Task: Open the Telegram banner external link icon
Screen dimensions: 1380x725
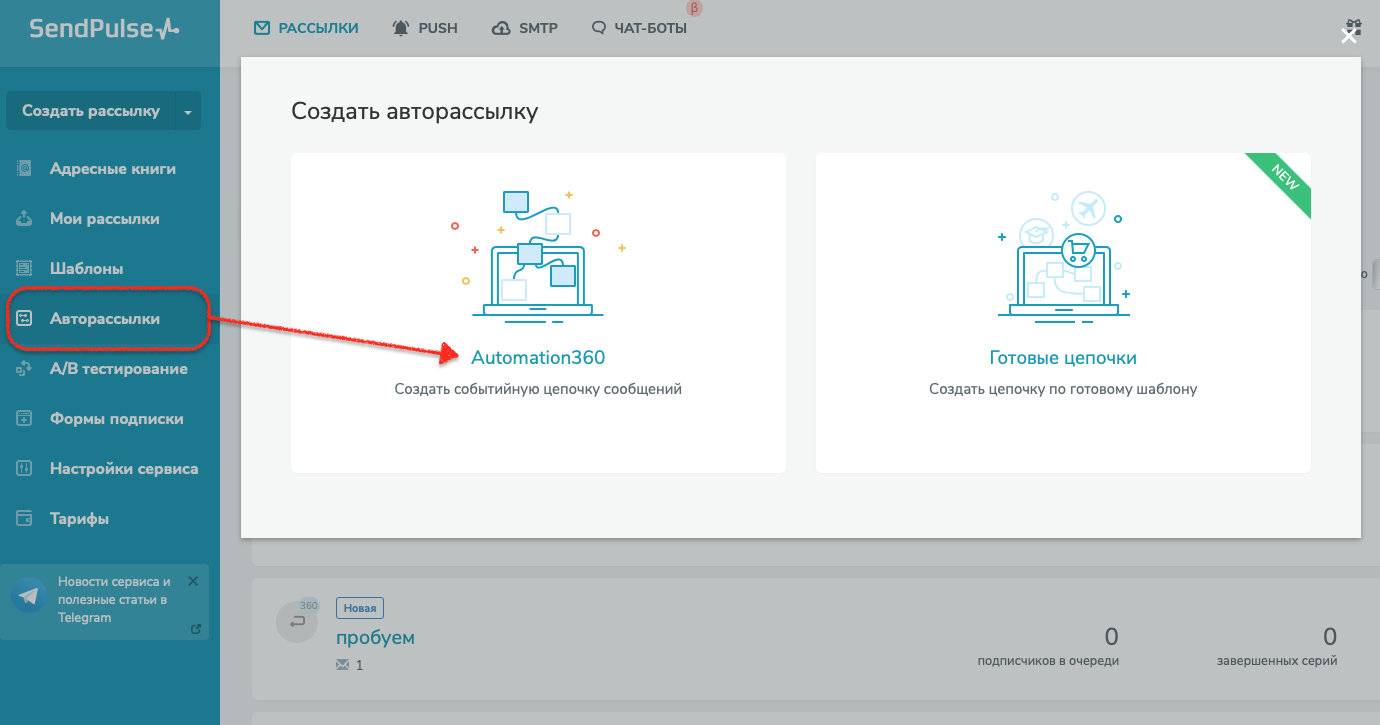Action: pos(195,630)
